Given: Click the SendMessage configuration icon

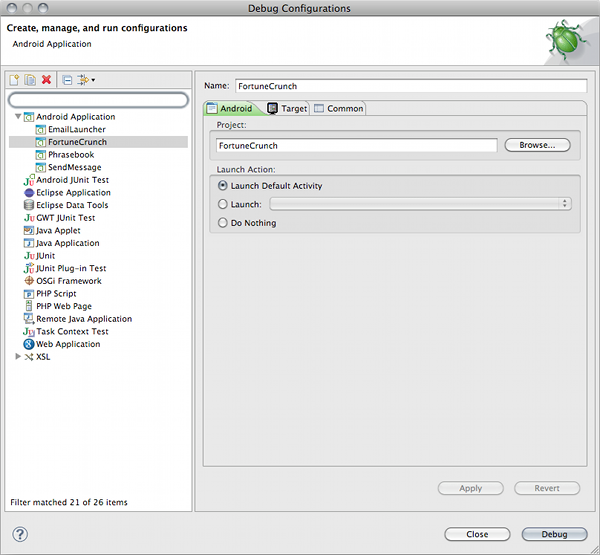Looking at the screenshot, I should click(41, 167).
